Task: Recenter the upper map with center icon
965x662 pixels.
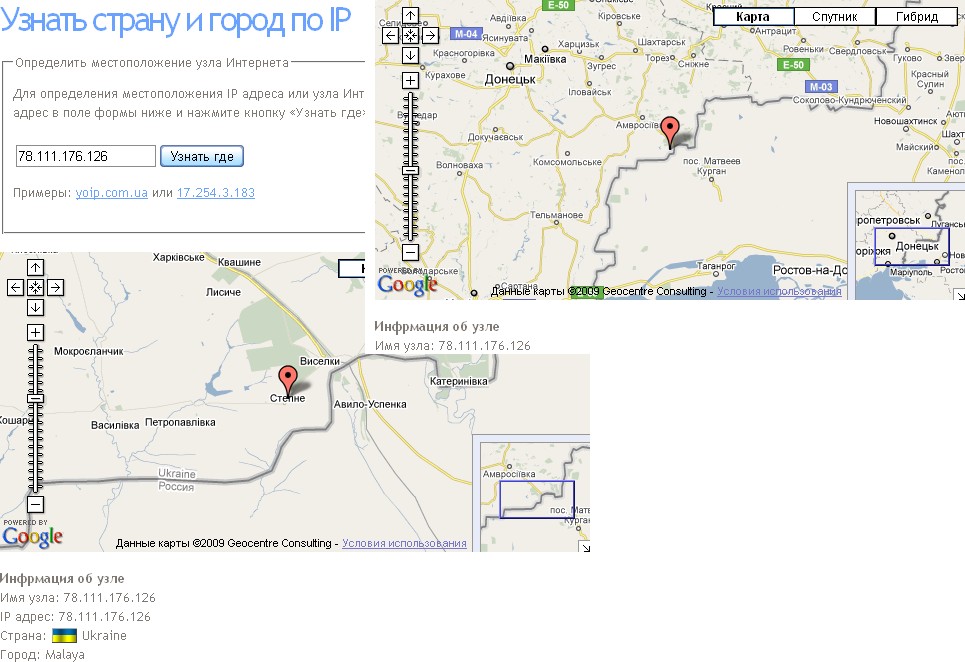Action: tap(410, 36)
